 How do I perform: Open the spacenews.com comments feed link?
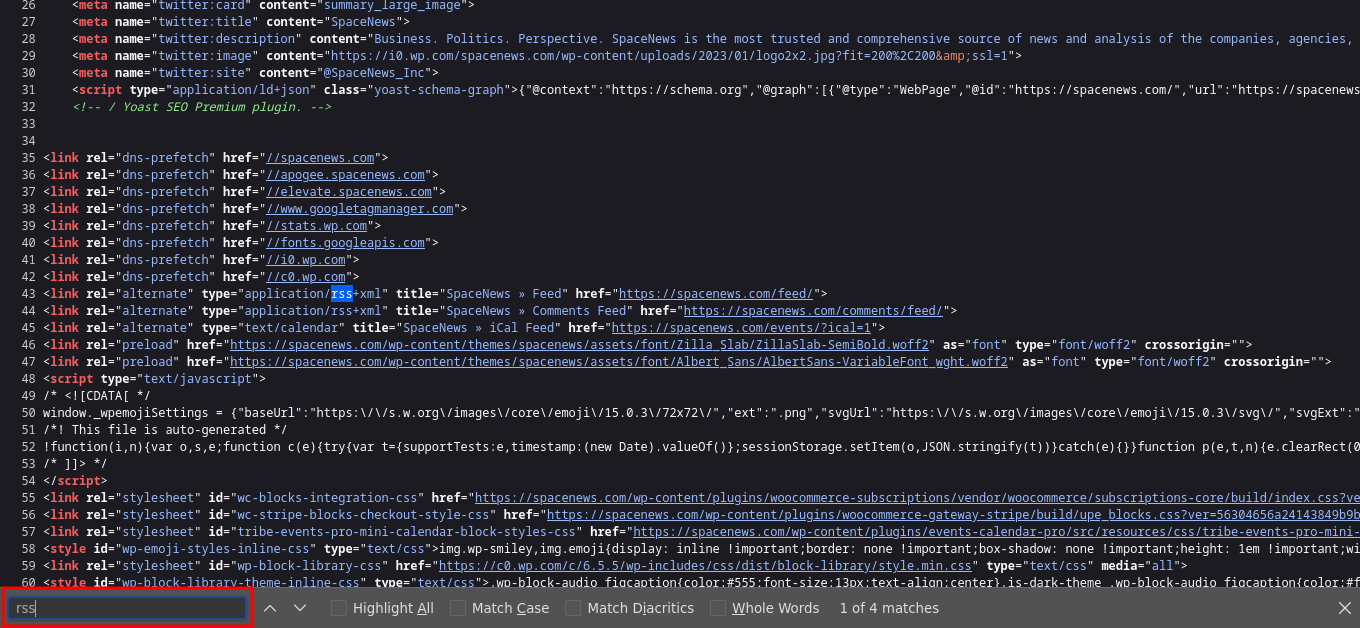tap(812, 311)
